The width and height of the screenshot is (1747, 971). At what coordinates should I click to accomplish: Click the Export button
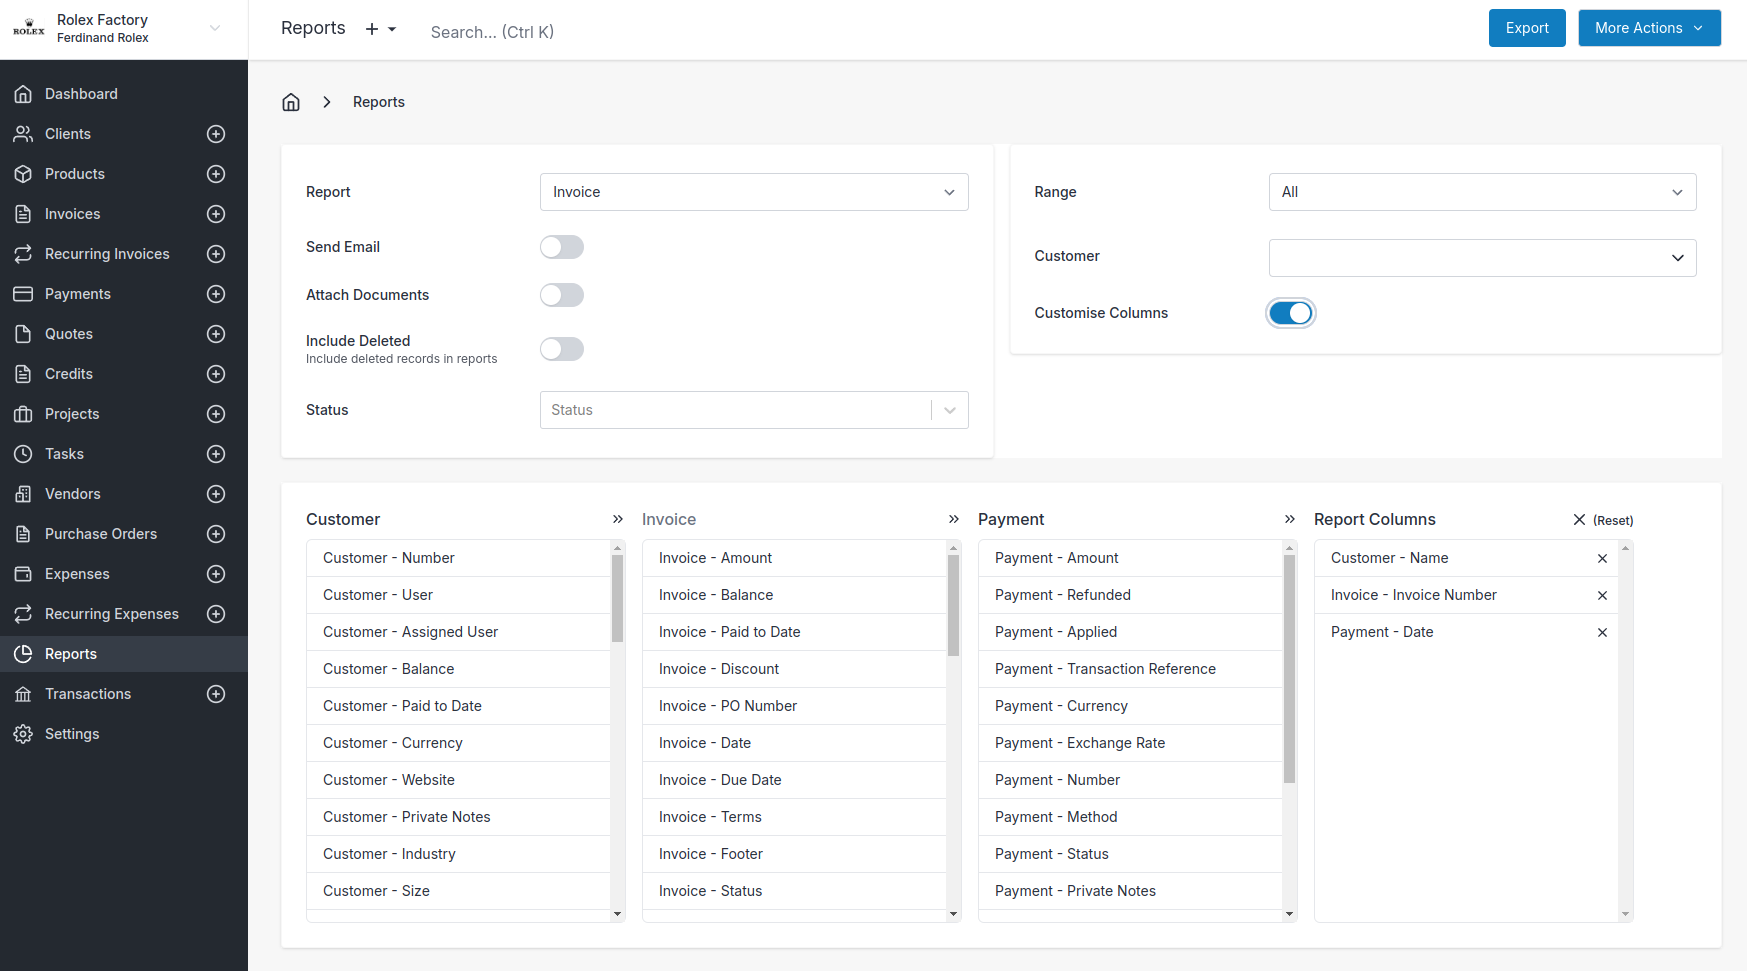click(x=1527, y=28)
